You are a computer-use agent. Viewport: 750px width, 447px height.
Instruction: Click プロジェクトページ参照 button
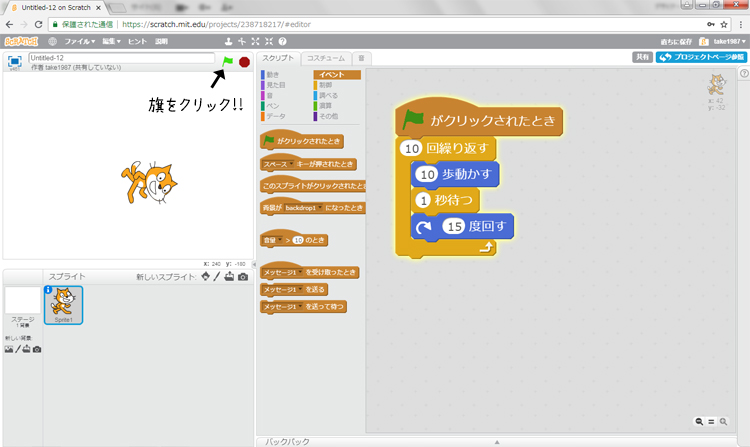(701, 57)
